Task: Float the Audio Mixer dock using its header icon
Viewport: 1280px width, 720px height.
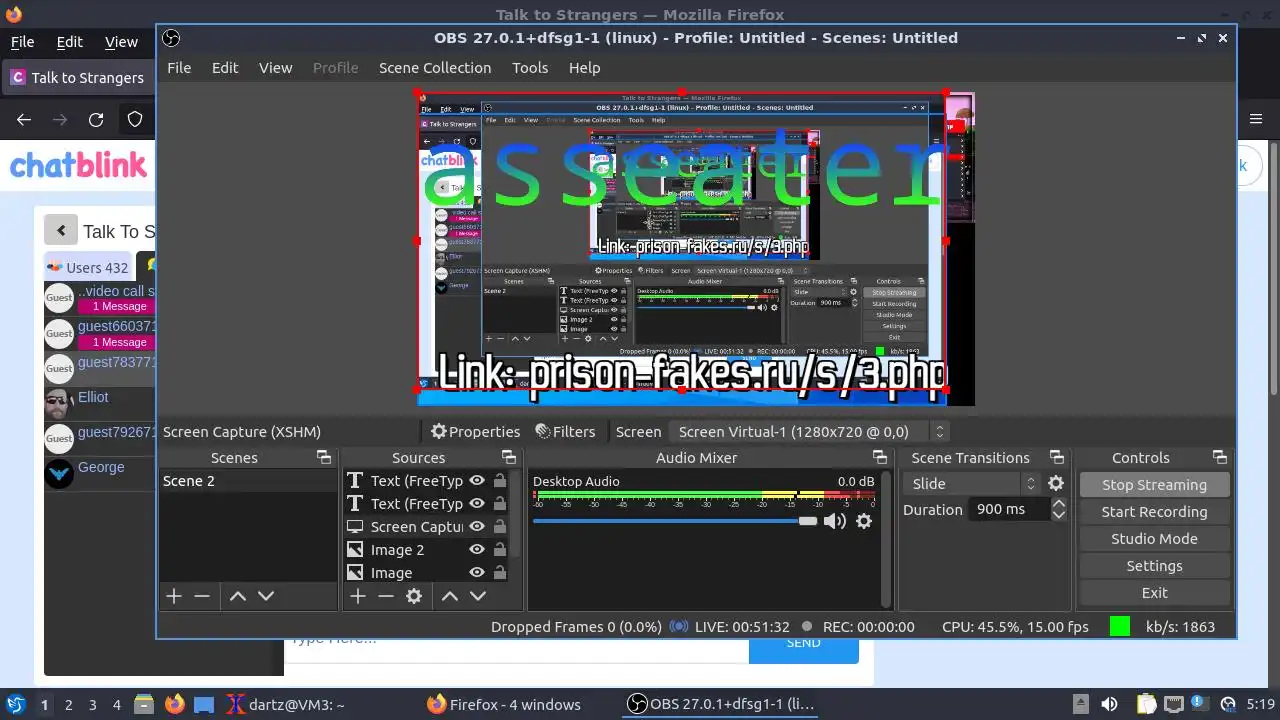Action: (x=880, y=457)
